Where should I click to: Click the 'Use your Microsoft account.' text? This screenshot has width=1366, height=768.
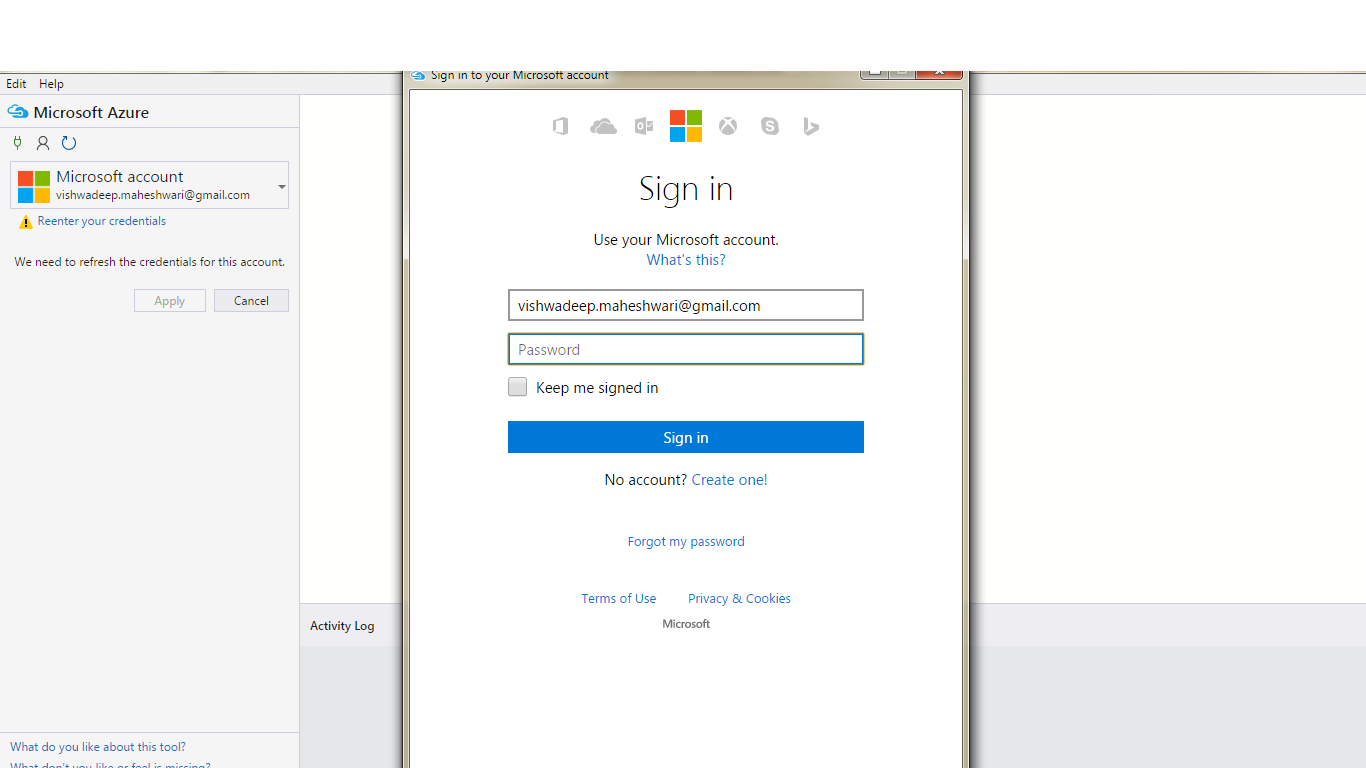pyautogui.click(x=686, y=240)
